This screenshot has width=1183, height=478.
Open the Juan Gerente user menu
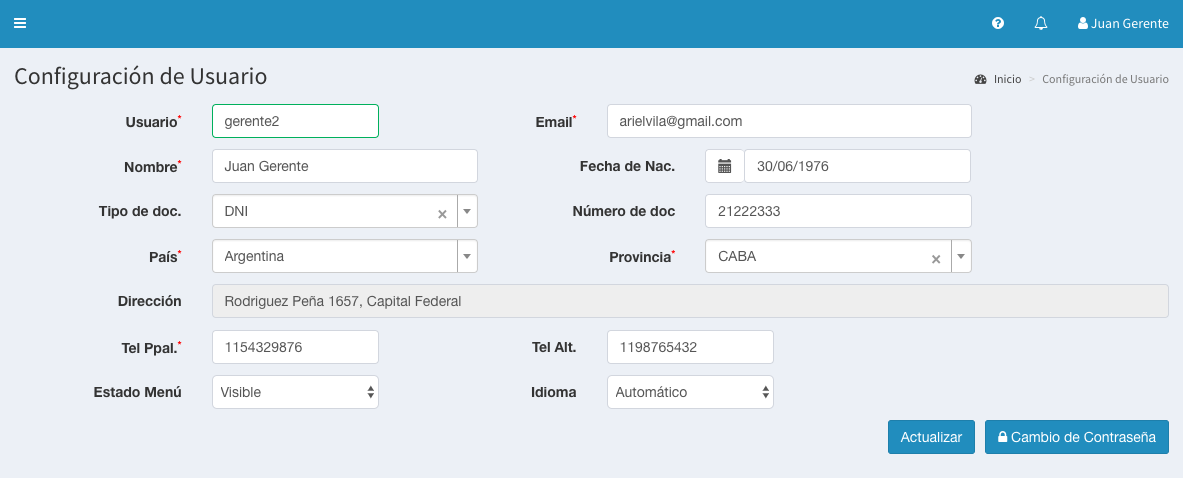pyautogui.click(x=1122, y=24)
